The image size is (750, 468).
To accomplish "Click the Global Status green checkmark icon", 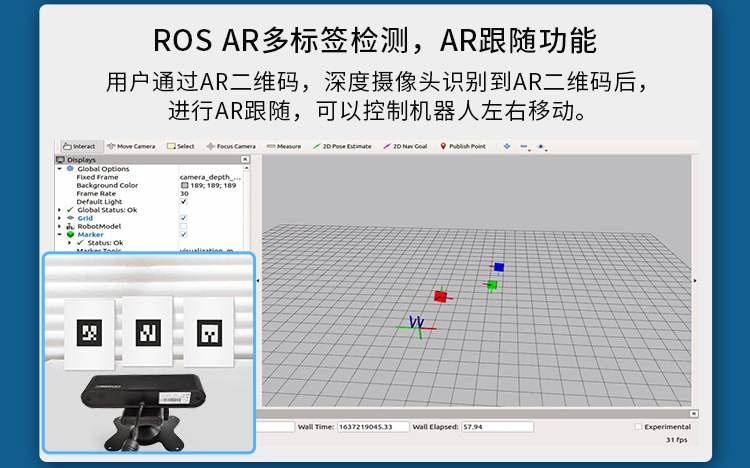I will (70, 210).
